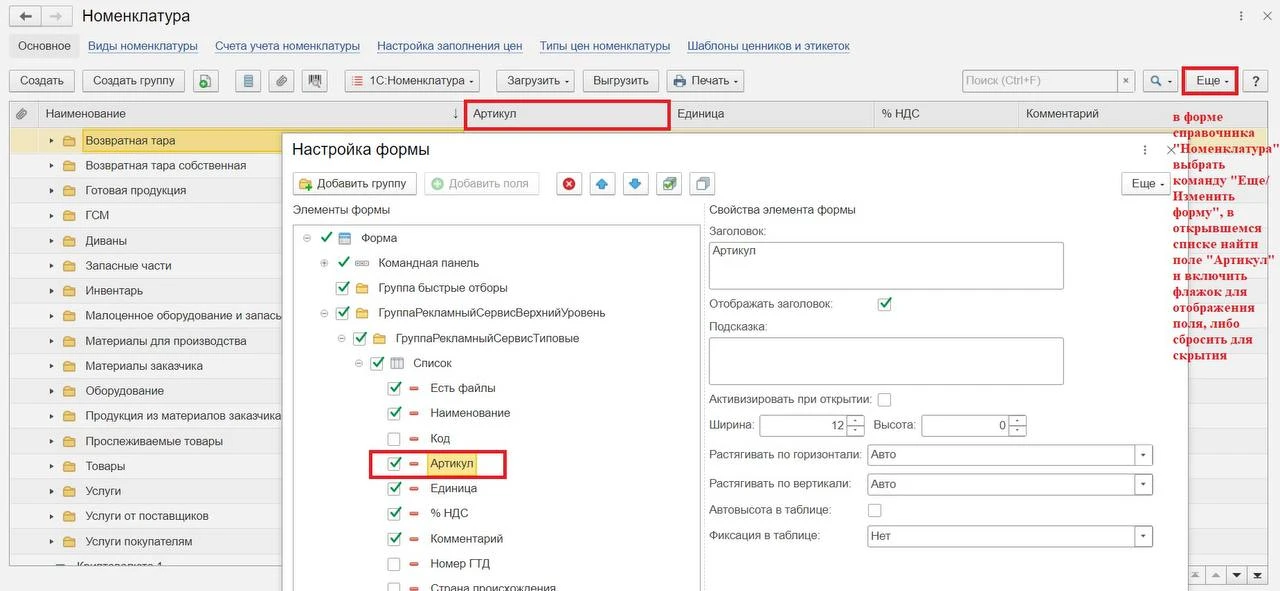This screenshot has height=591, width=1280.
Task: Click the barcode search toolbar icon
Action: coord(315,81)
